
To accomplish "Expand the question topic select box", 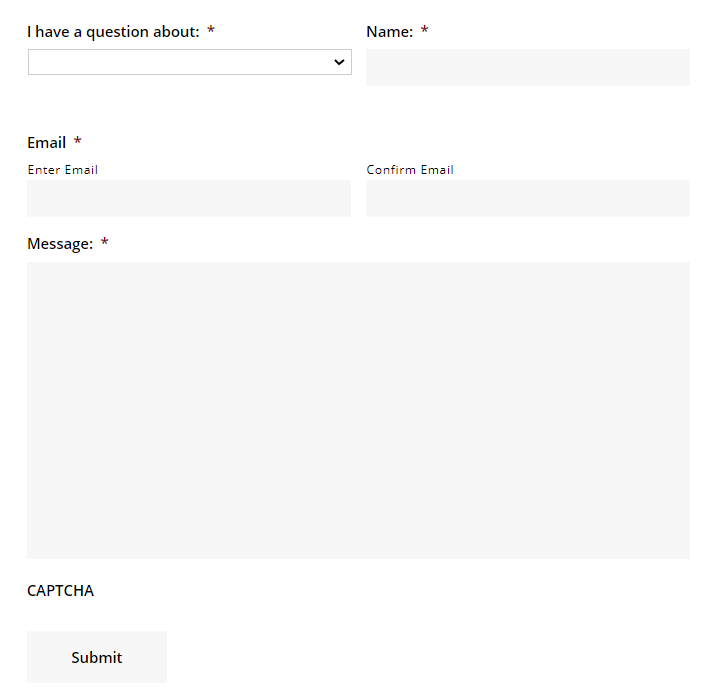I will [x=189, y=62].
